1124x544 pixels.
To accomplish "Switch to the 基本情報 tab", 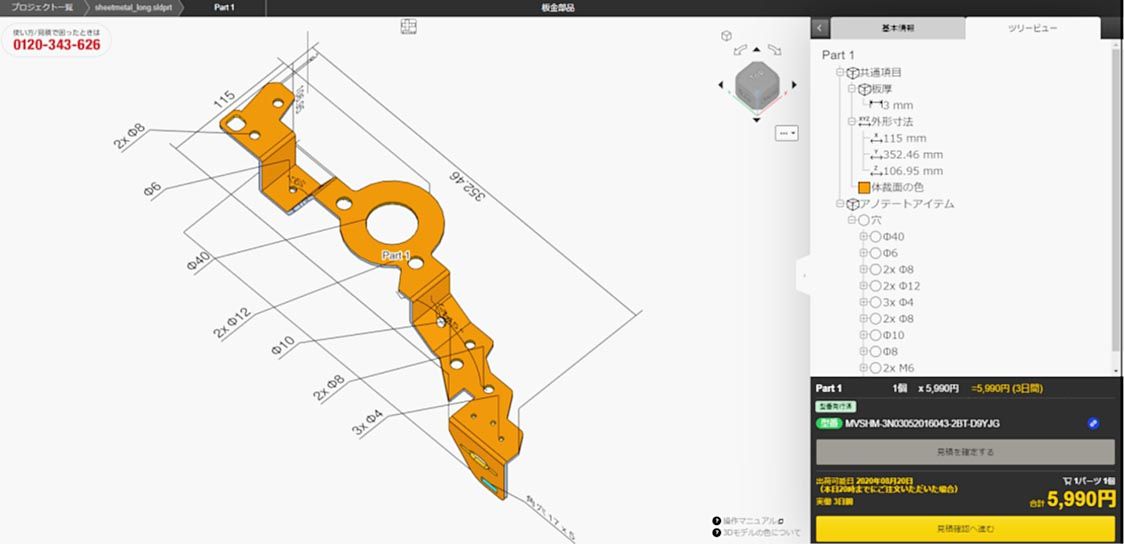I will pos(897,29).
